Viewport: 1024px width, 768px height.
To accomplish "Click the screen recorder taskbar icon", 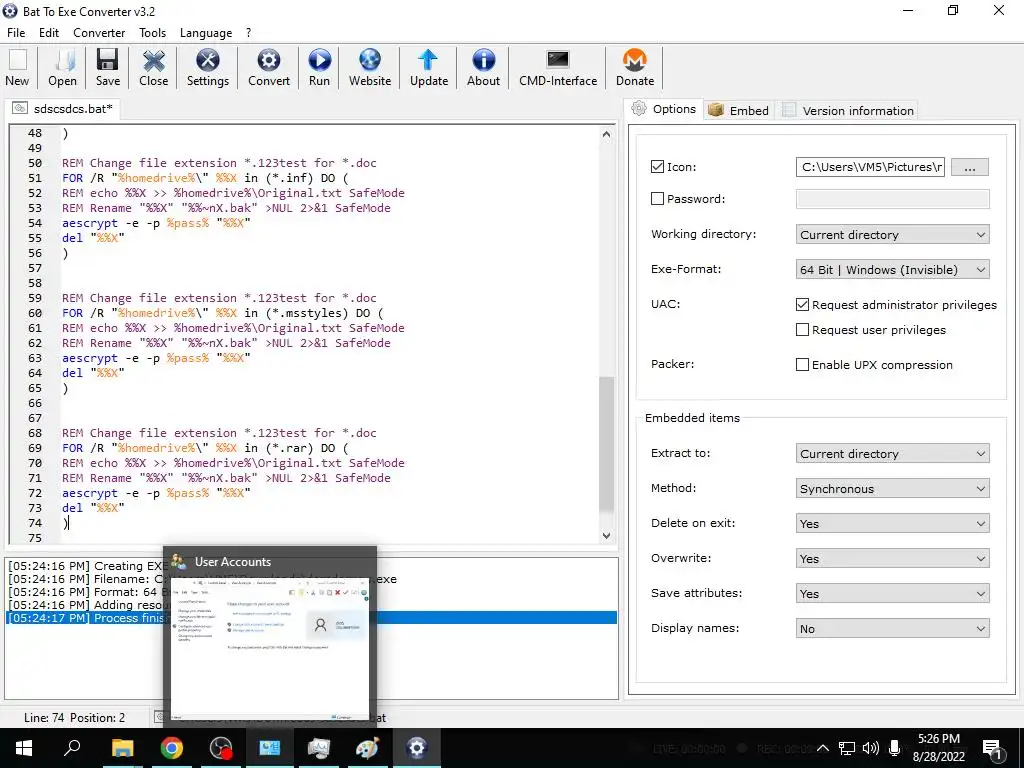I will (221, 748).
